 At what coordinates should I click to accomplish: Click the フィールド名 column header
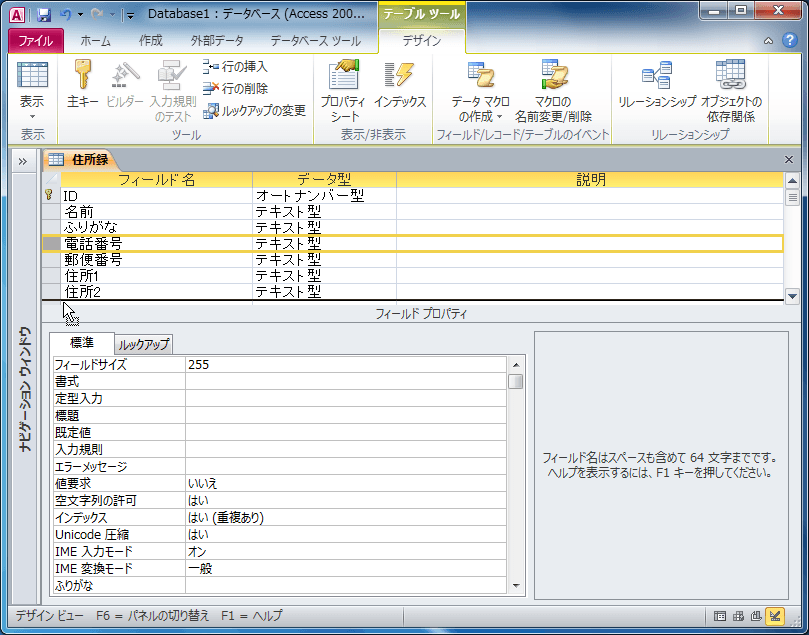(156, 180)
